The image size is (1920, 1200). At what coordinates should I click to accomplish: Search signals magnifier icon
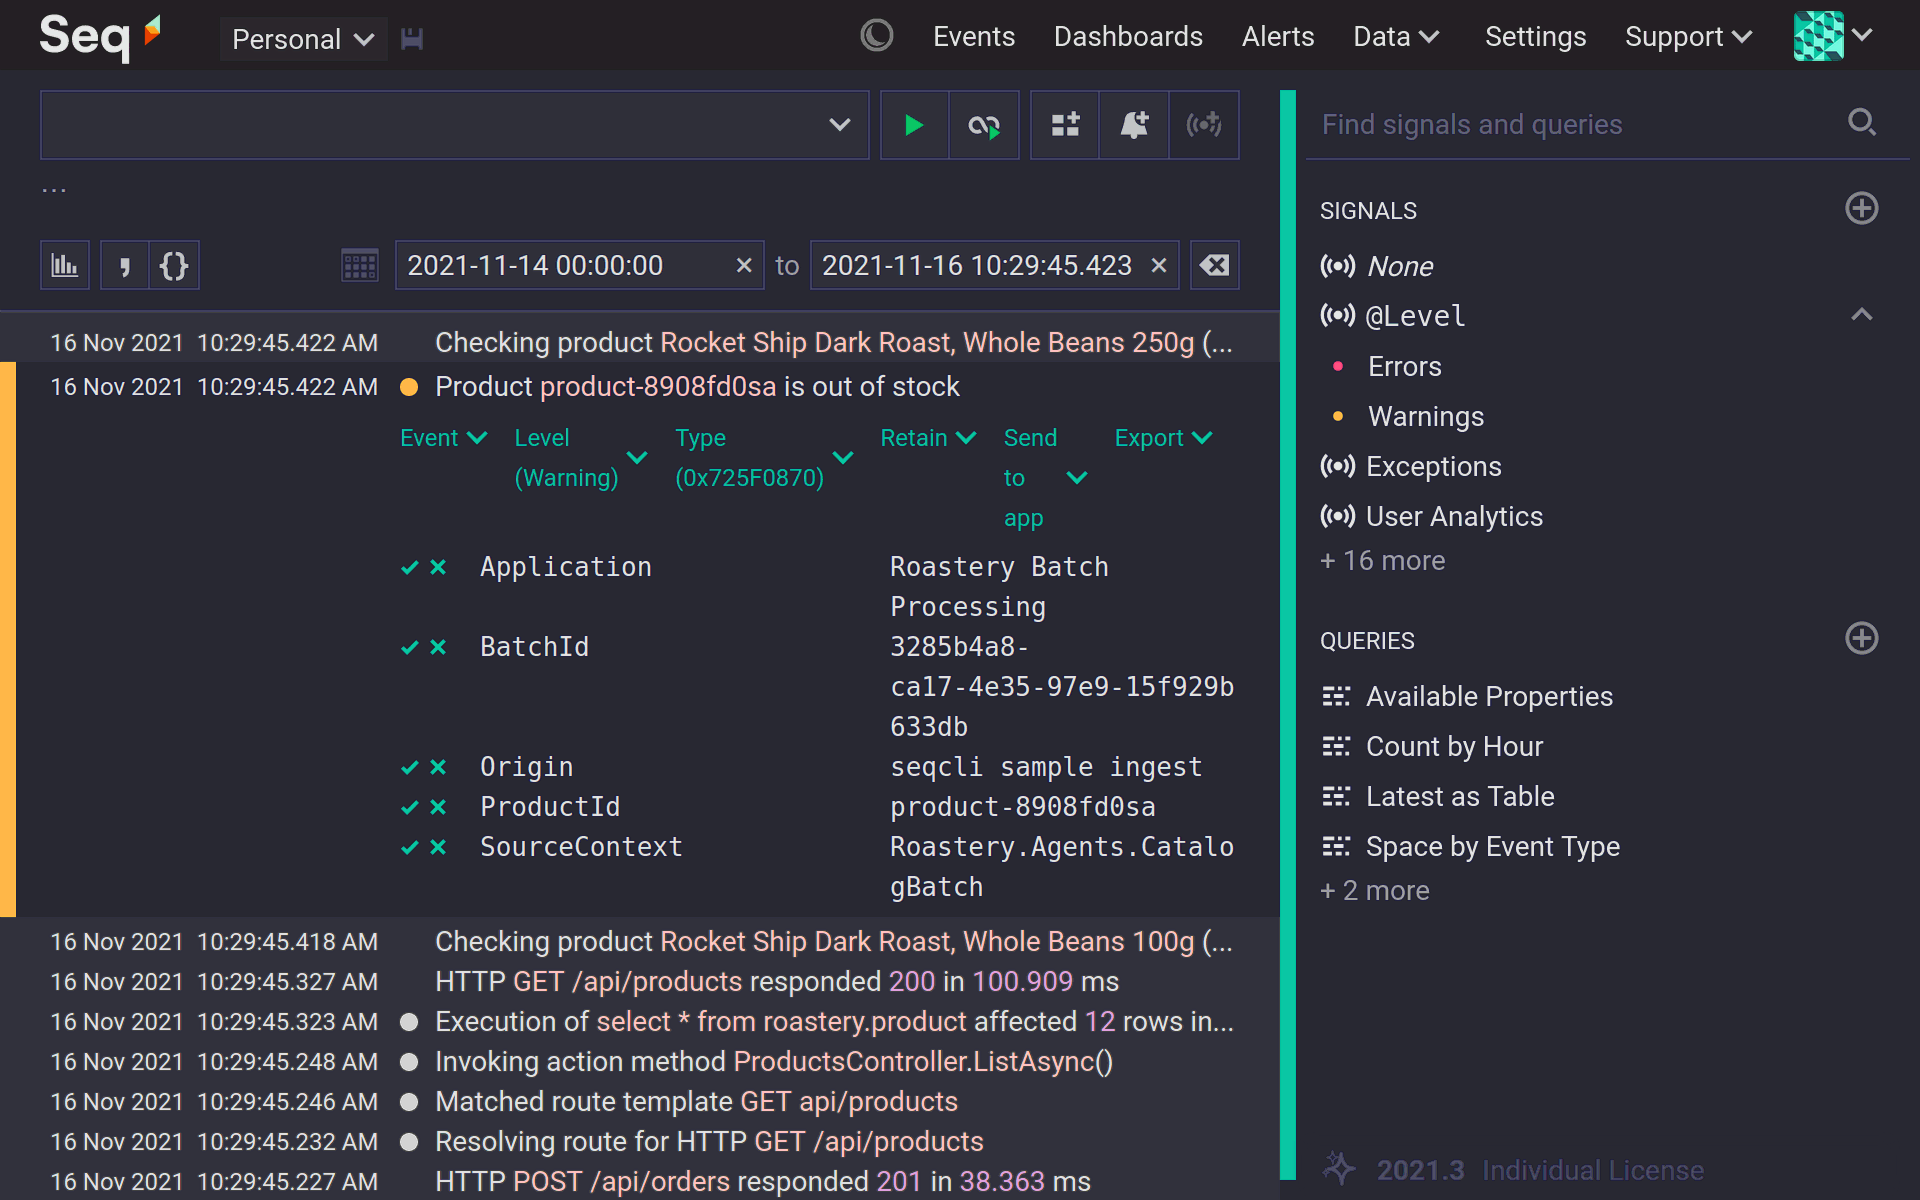click(1862, 122)
